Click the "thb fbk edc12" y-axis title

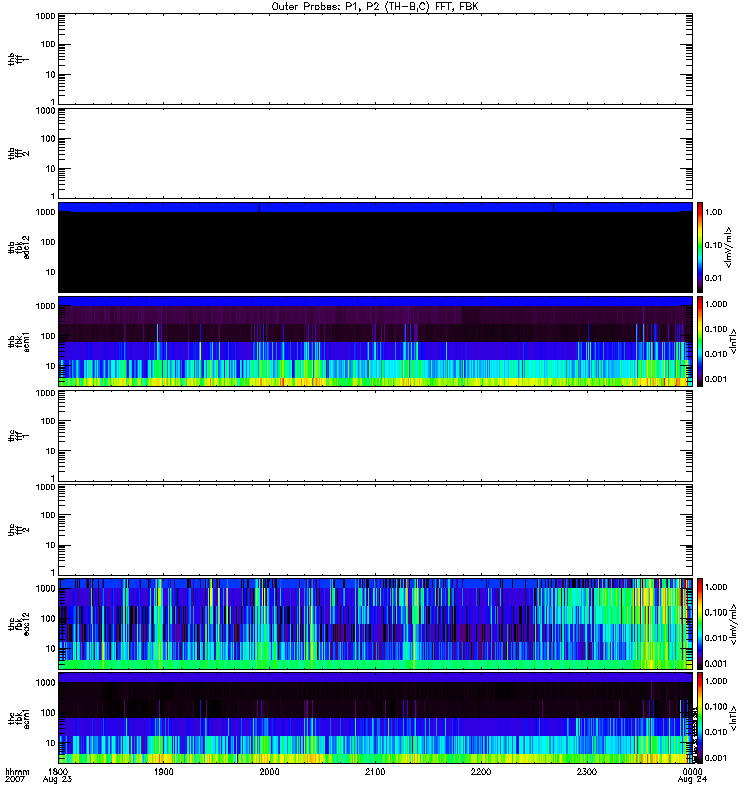[19, 247]
